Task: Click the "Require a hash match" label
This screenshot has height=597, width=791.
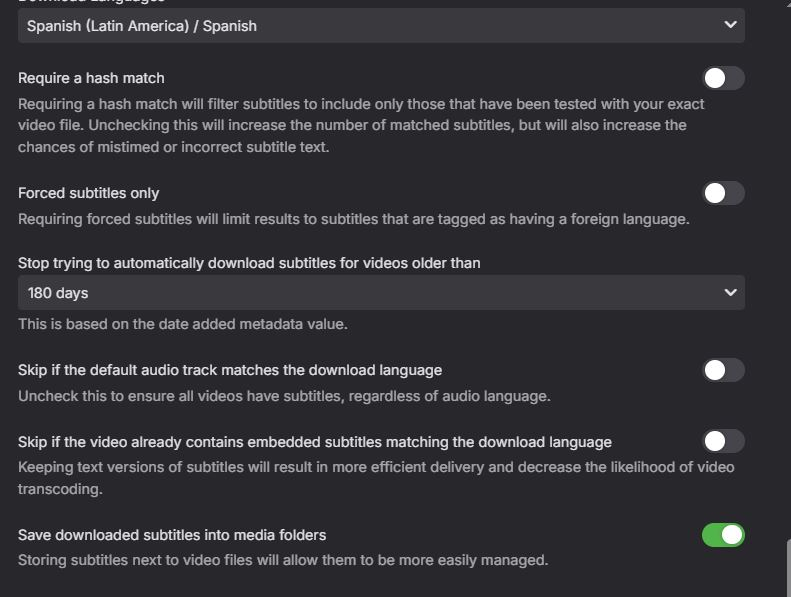Action: click(91, 78)
